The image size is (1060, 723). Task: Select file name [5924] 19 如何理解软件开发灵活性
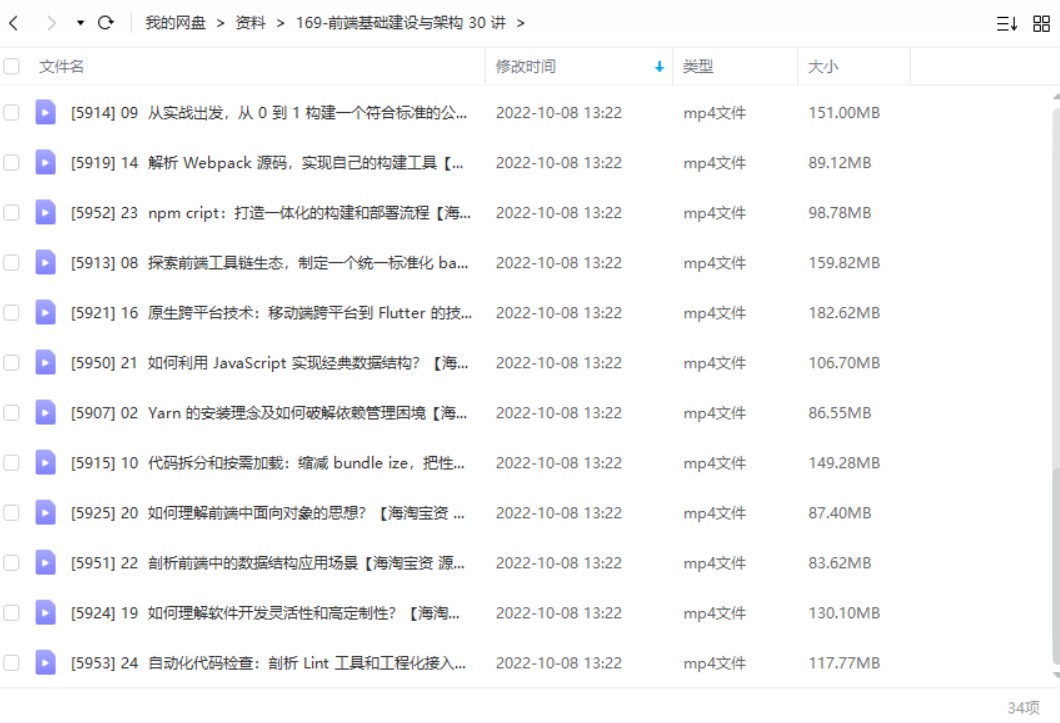pos(265,613)
